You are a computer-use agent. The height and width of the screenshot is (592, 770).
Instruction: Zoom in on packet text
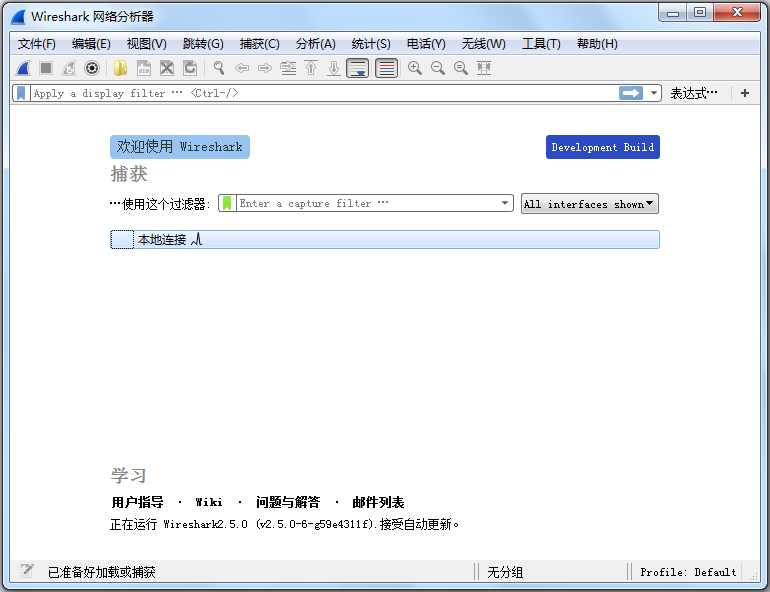415,68
